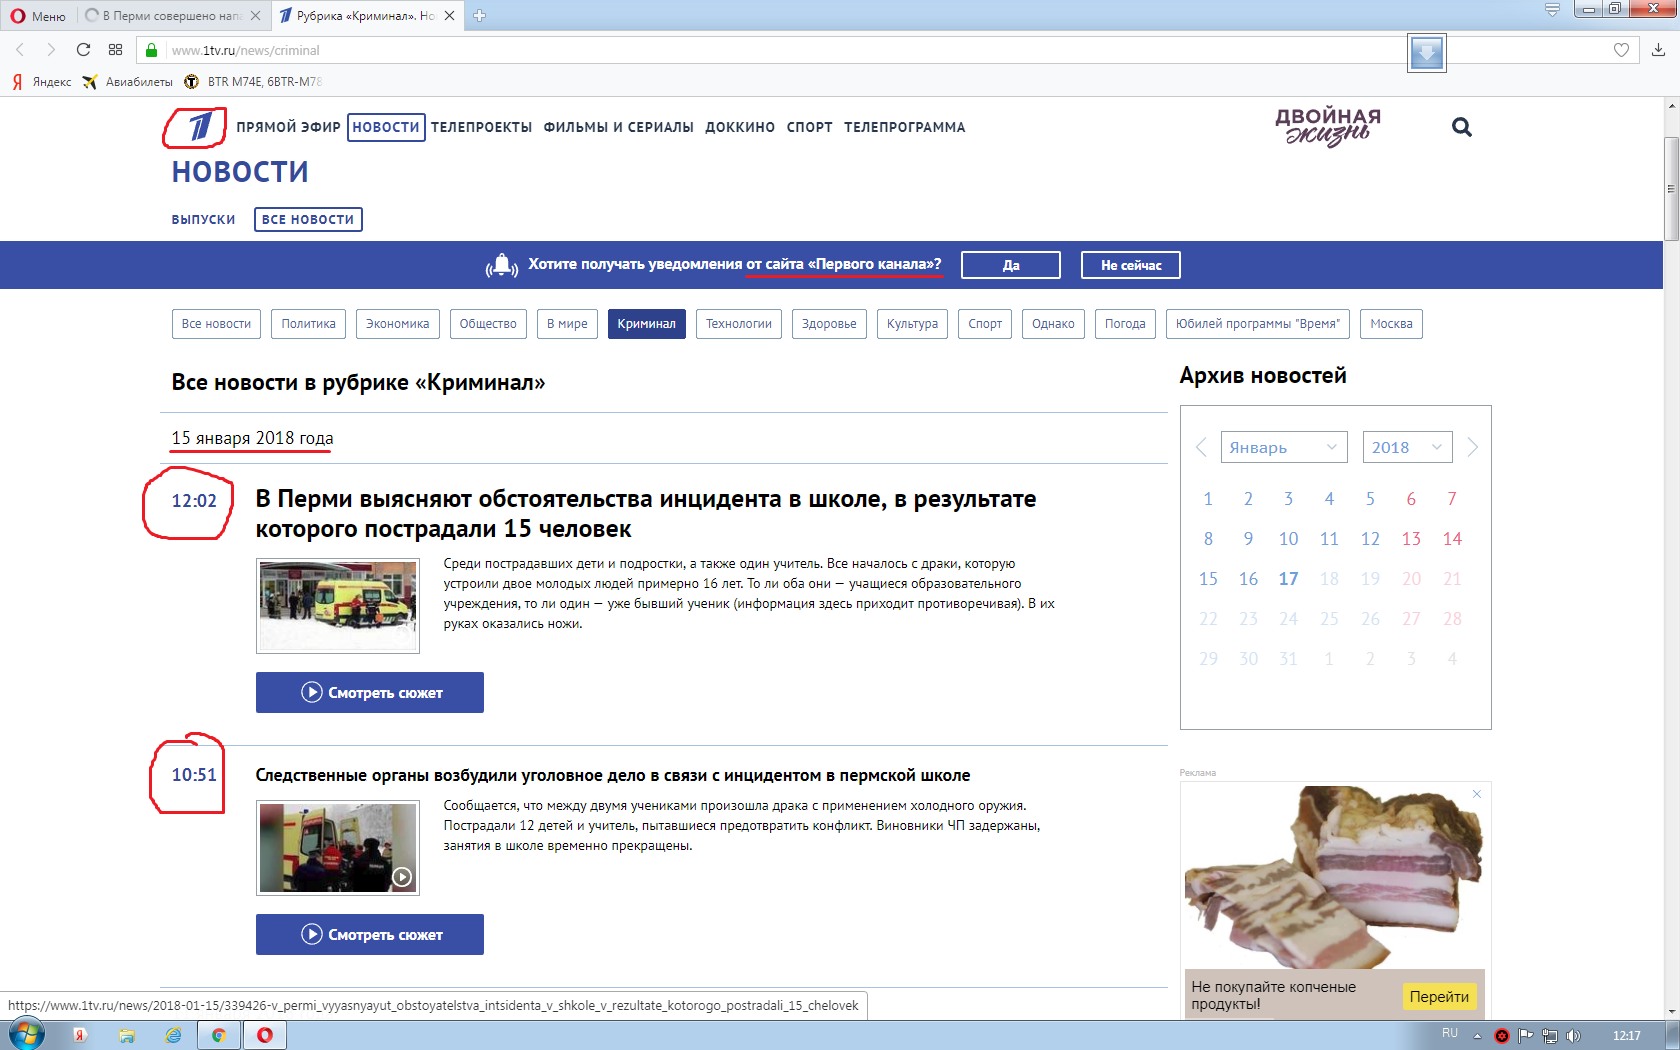Go to the previous month in the archive calendar
The width and height of the screenshot is (1680, 1050).
pyautogui.click(x=1201, y=447)
